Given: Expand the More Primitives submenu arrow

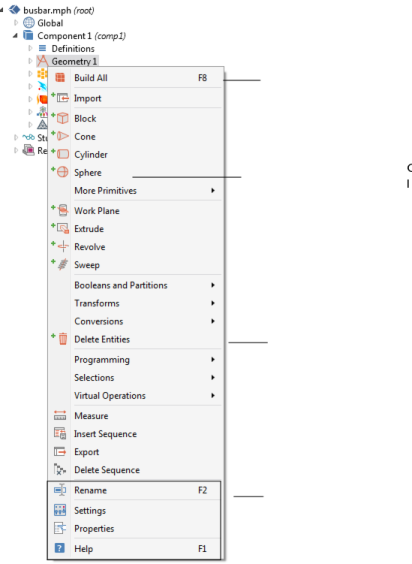Looking at the screenshot, I should (x=213, y=190).
